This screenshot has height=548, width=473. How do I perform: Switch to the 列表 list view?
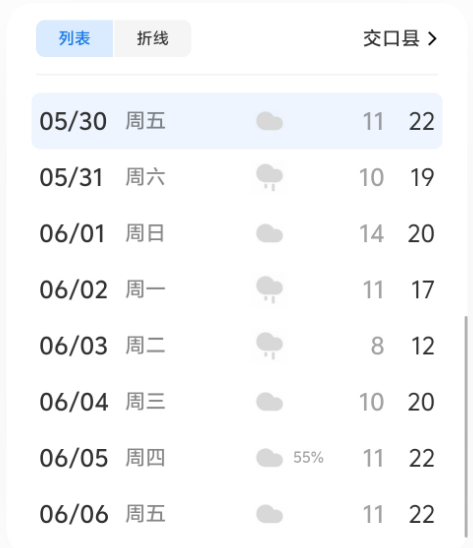[74, 38]
